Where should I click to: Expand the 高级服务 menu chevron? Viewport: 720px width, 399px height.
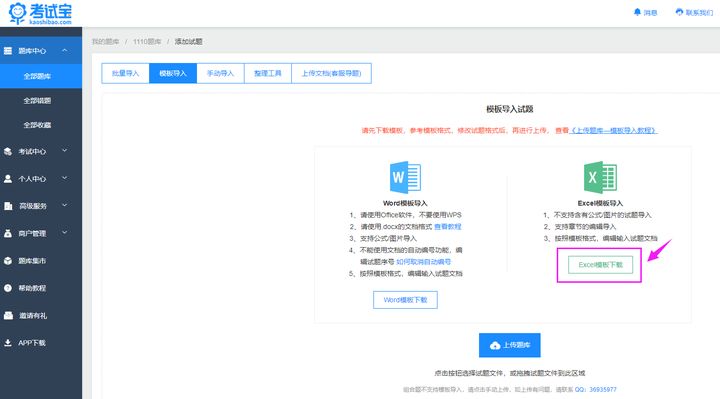[65, 205]
